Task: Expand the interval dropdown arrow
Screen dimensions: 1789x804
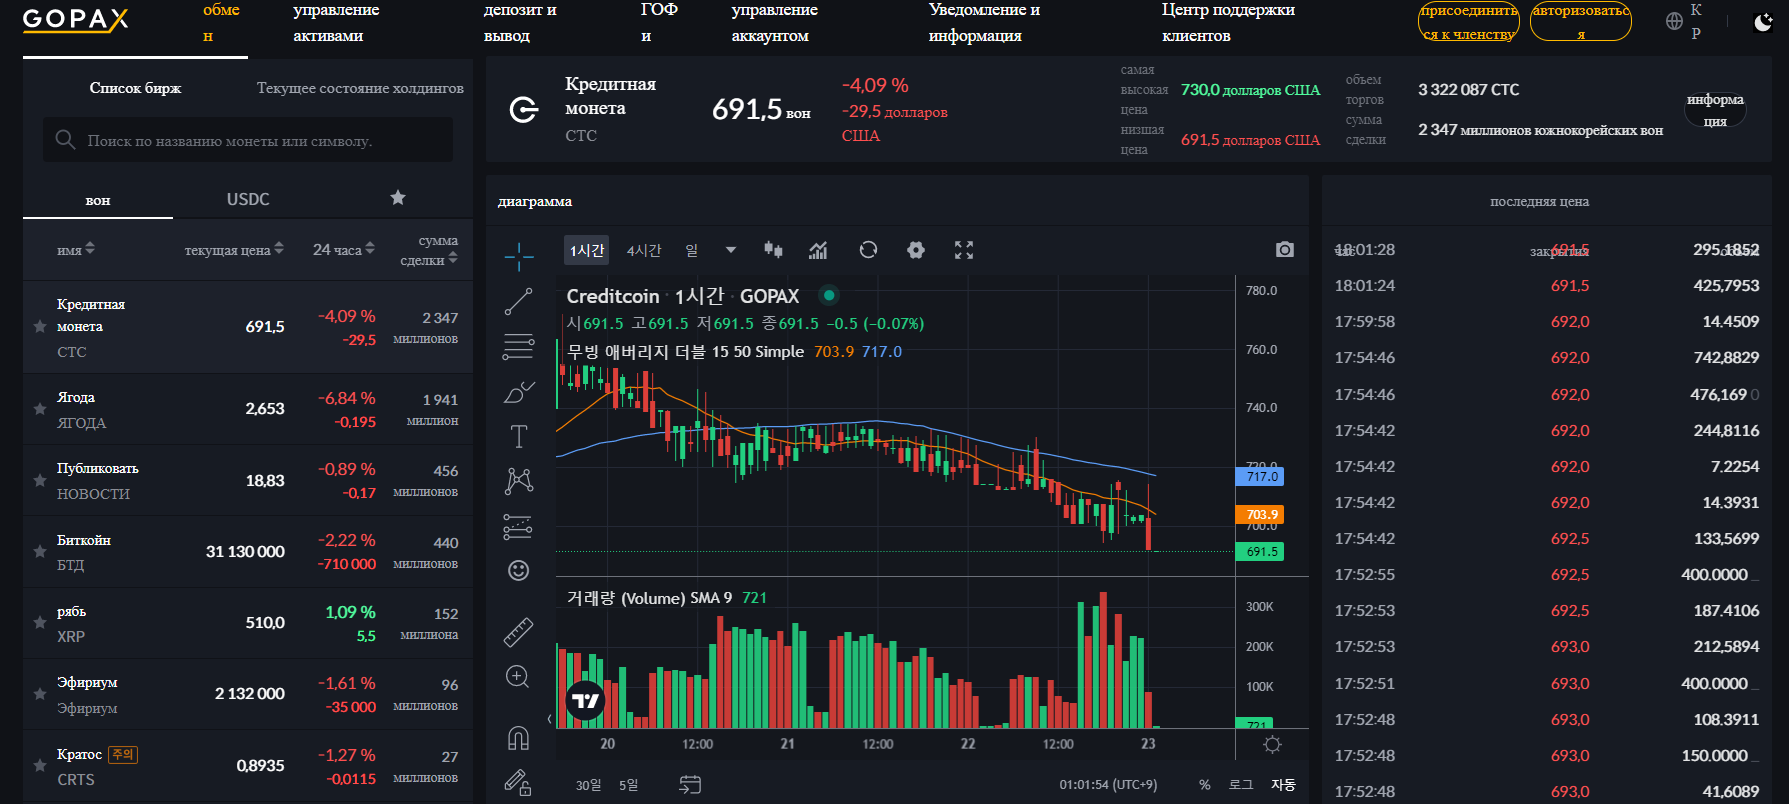Action: tap(731, 250)
